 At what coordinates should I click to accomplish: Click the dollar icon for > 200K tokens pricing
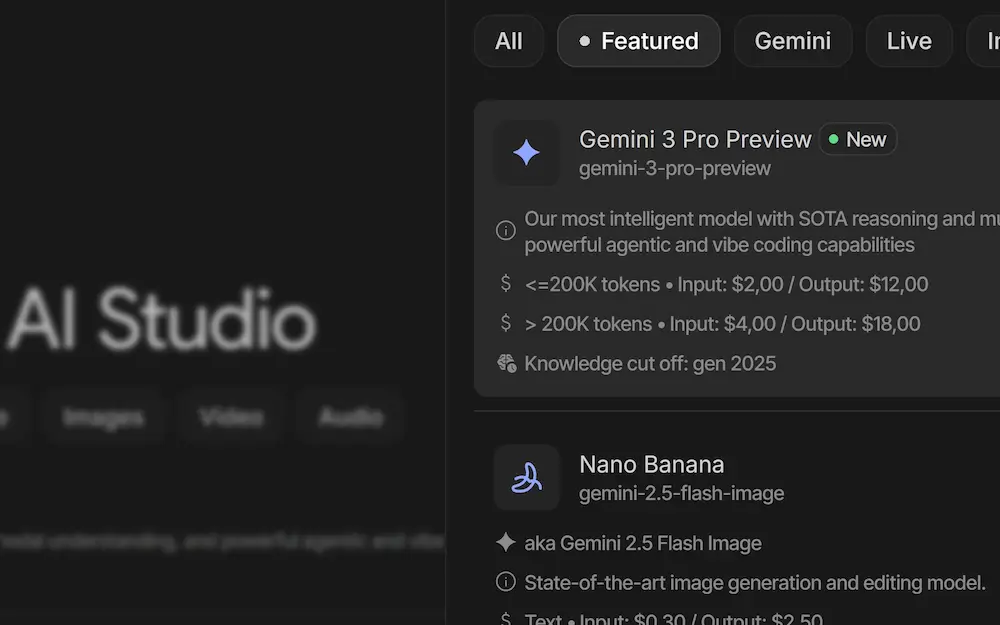click(x=506, y=323)
